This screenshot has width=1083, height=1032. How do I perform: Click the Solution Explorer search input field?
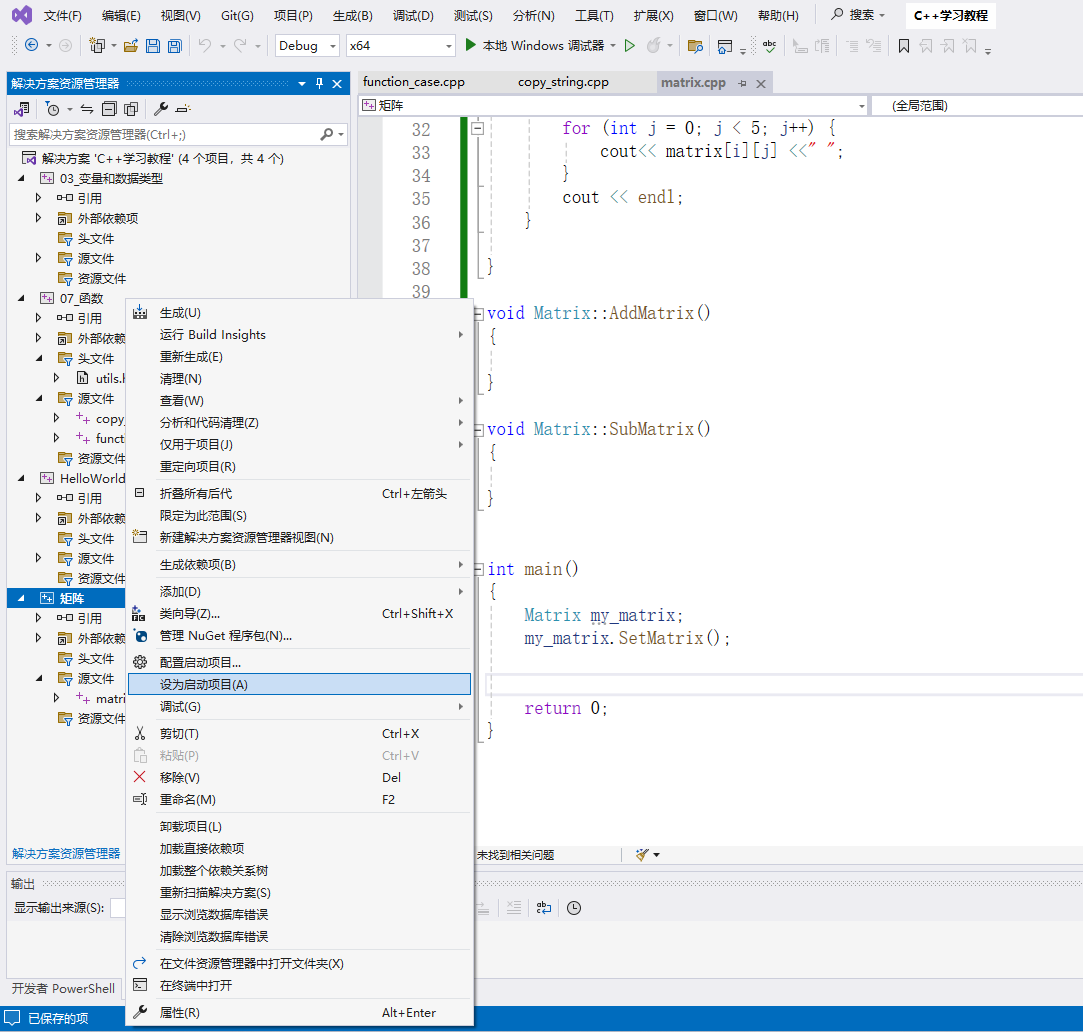point(164,134)
